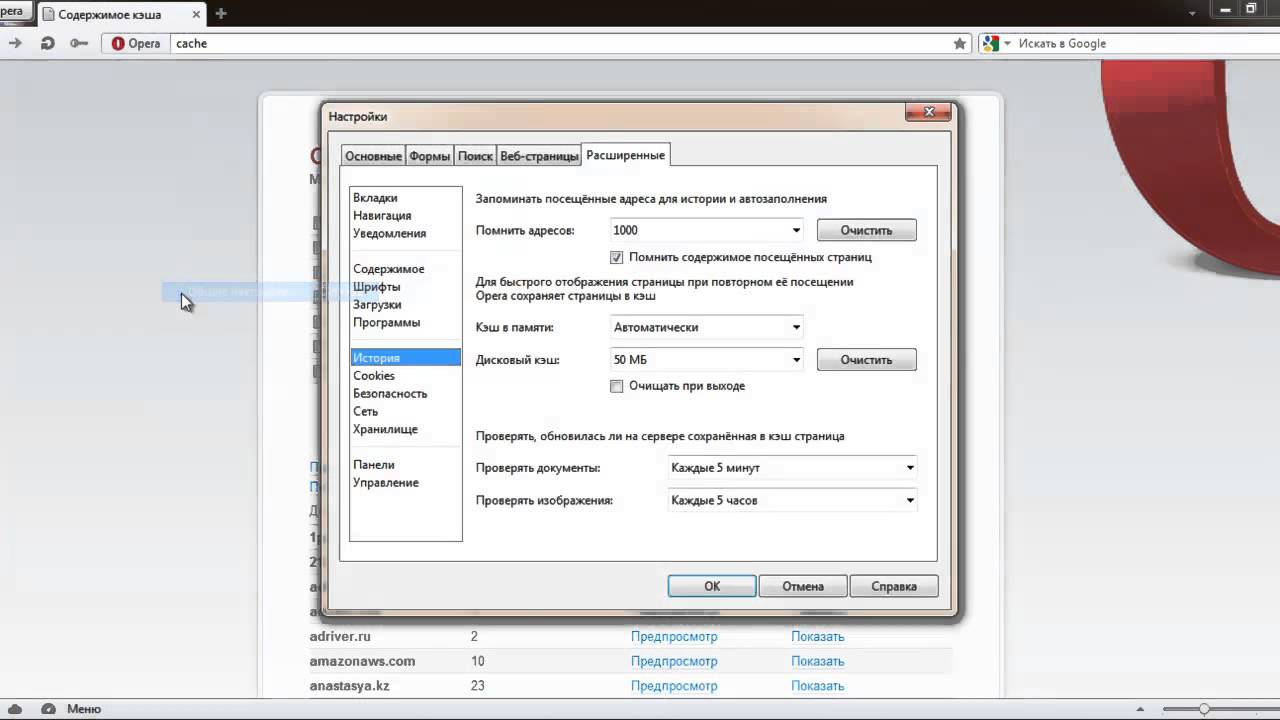Bookmark page with the star icon
Viewport: 1280px width, 720px height.
(960, 43)
